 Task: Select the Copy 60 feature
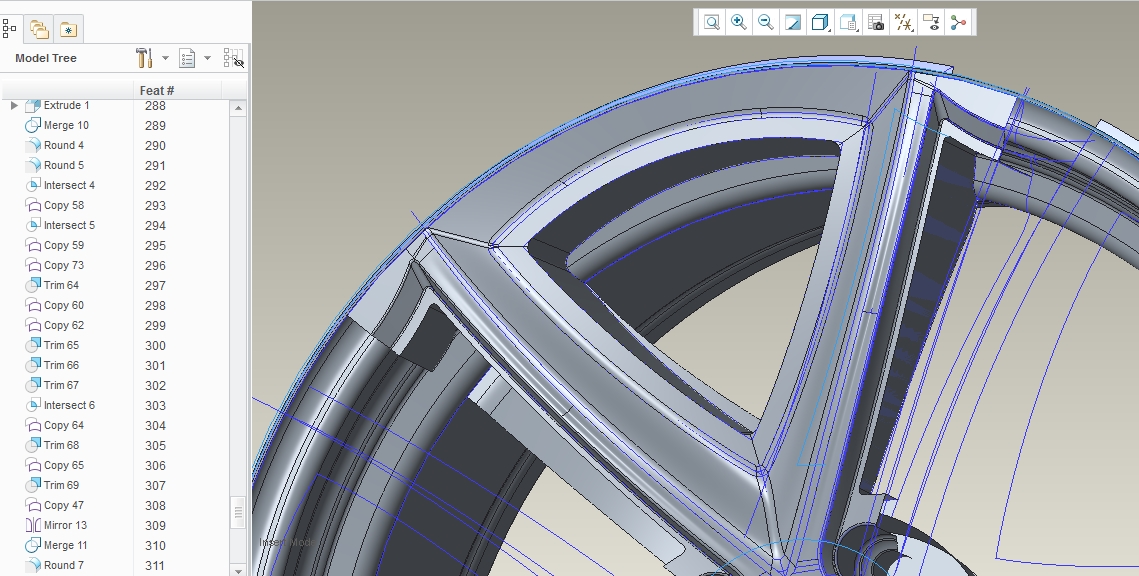pos(64,305)
